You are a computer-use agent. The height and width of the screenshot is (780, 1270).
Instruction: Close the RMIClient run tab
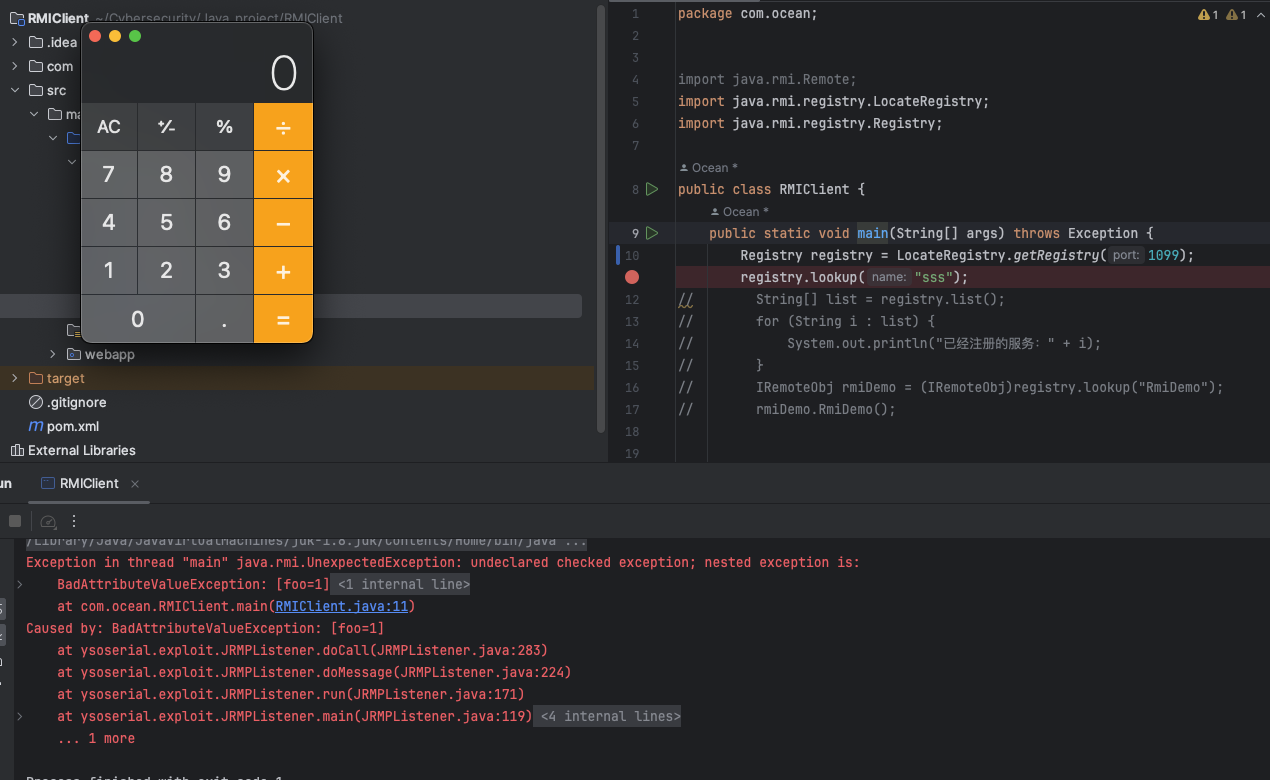(134, 483)
